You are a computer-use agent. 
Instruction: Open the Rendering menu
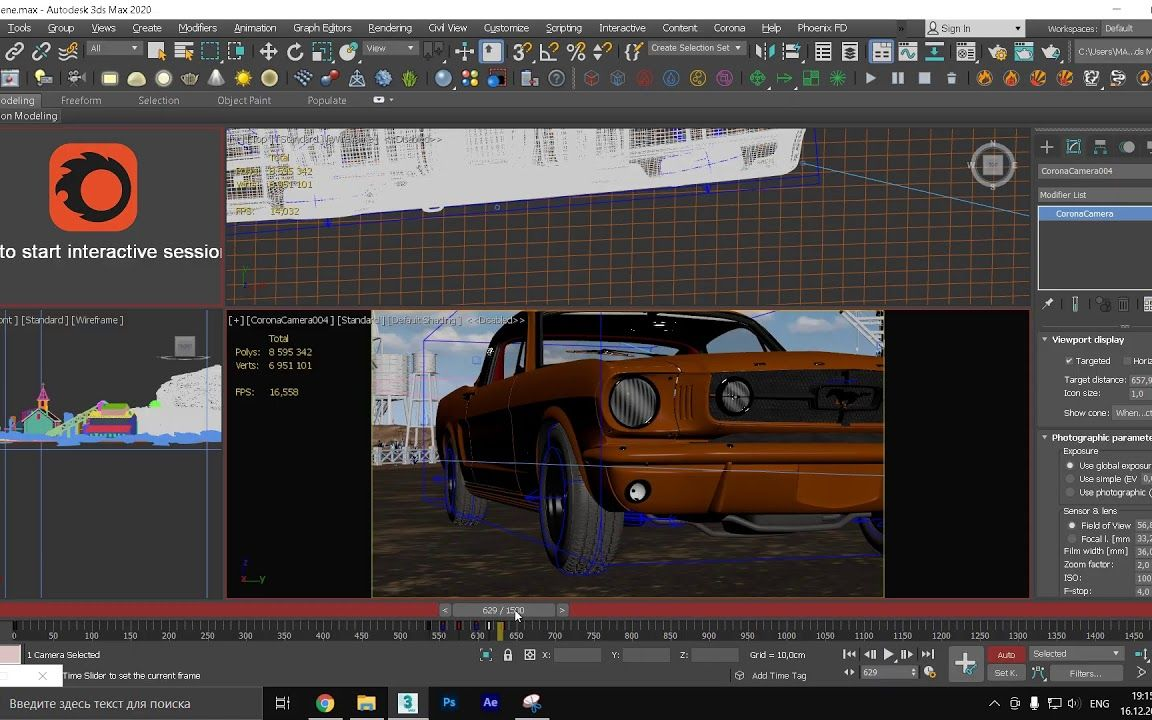389,28
